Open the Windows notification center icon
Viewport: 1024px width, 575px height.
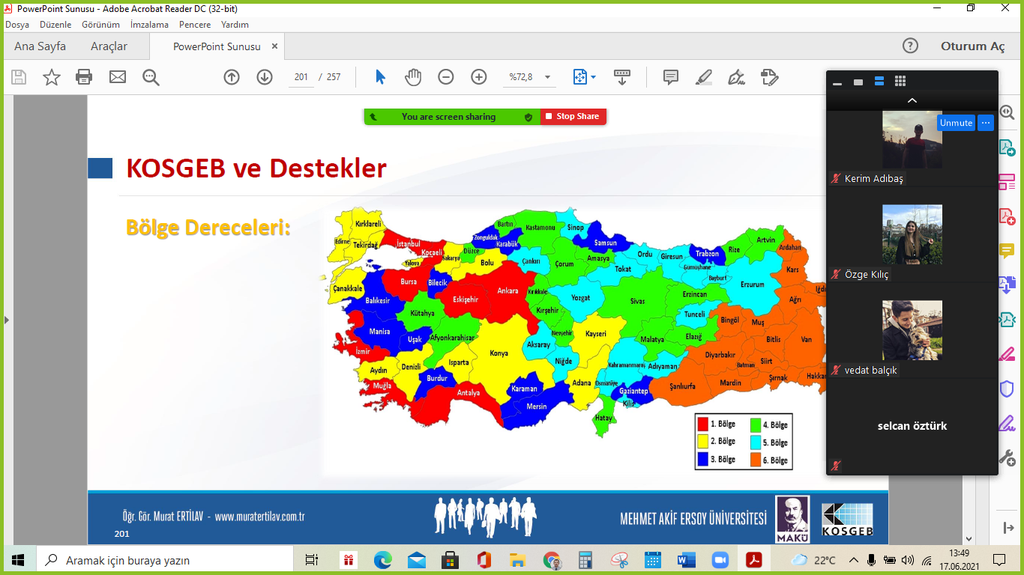point(999,560)
